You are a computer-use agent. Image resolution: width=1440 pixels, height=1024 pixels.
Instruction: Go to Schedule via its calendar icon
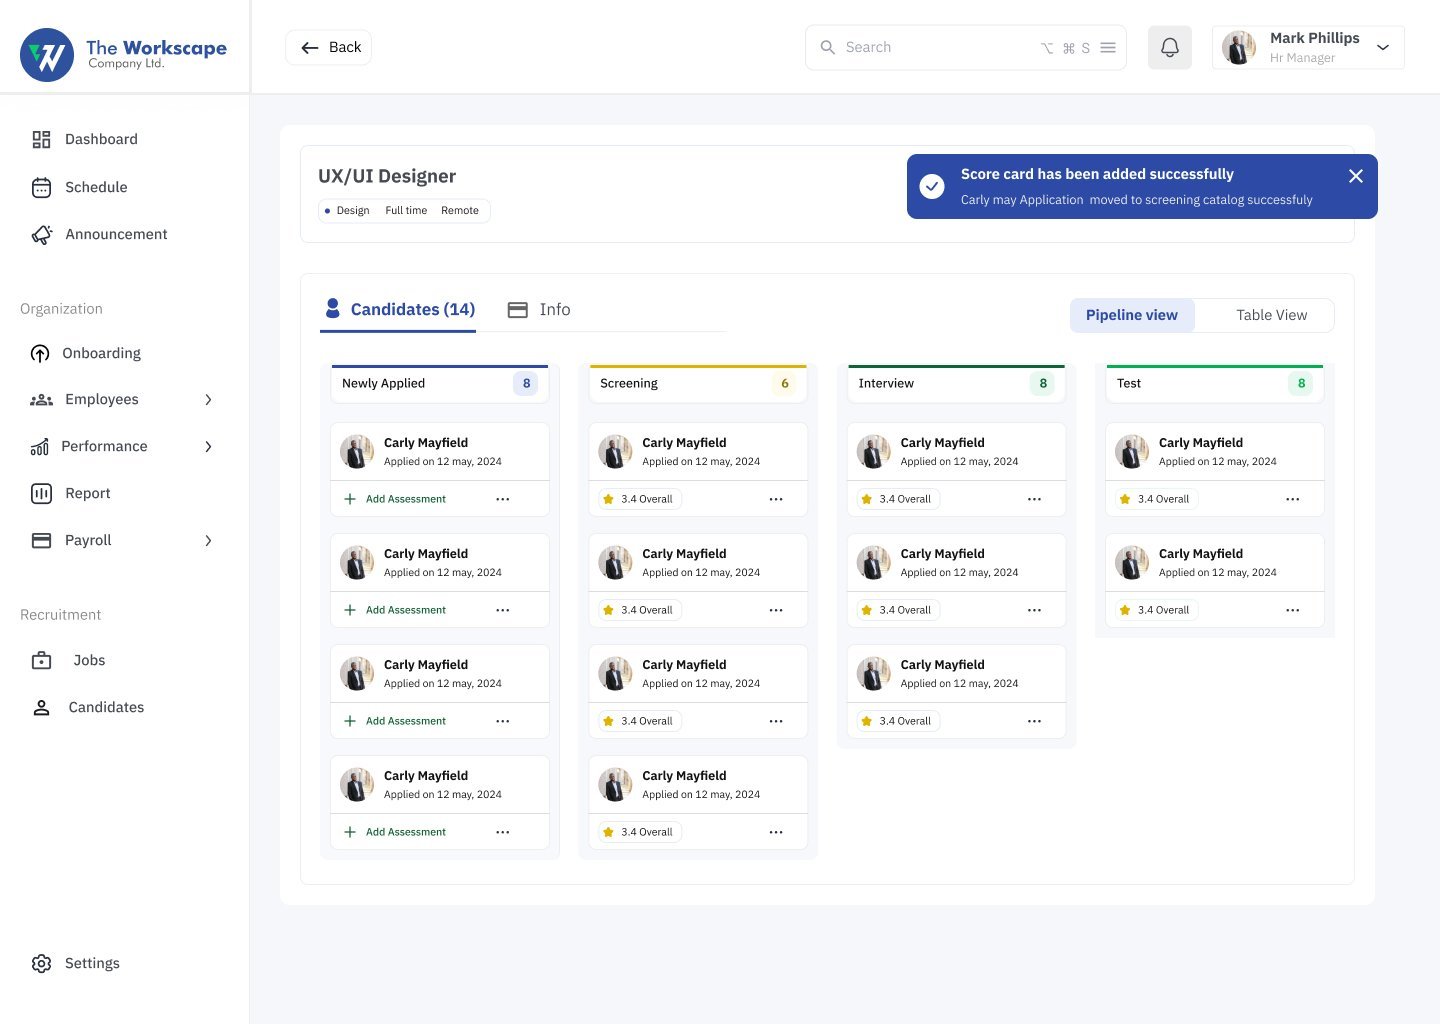point(41,187)
